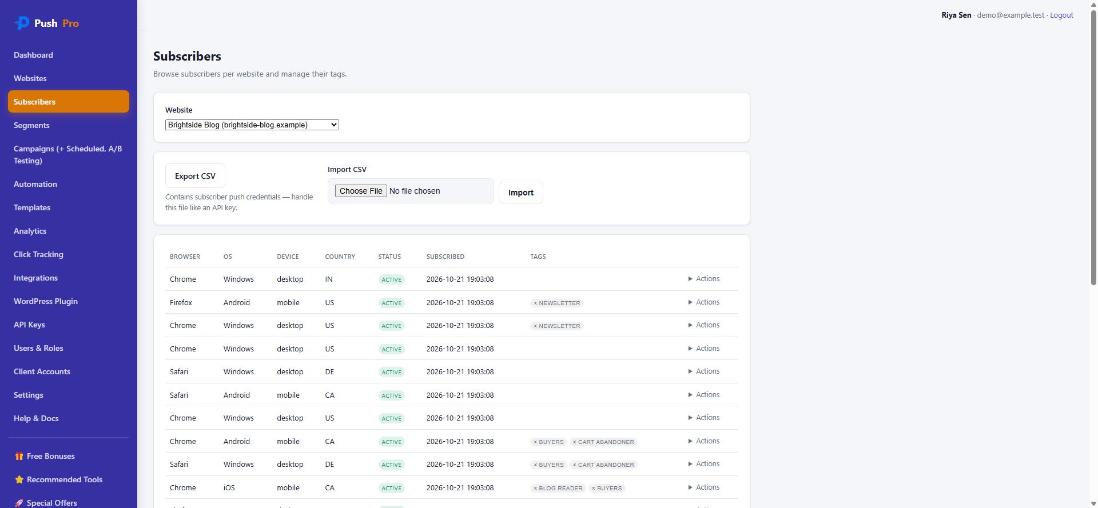The height and width of the screenshot is (508, 1098).
Task: Click the Push Pro logo icon
Action: pos(22,23)
